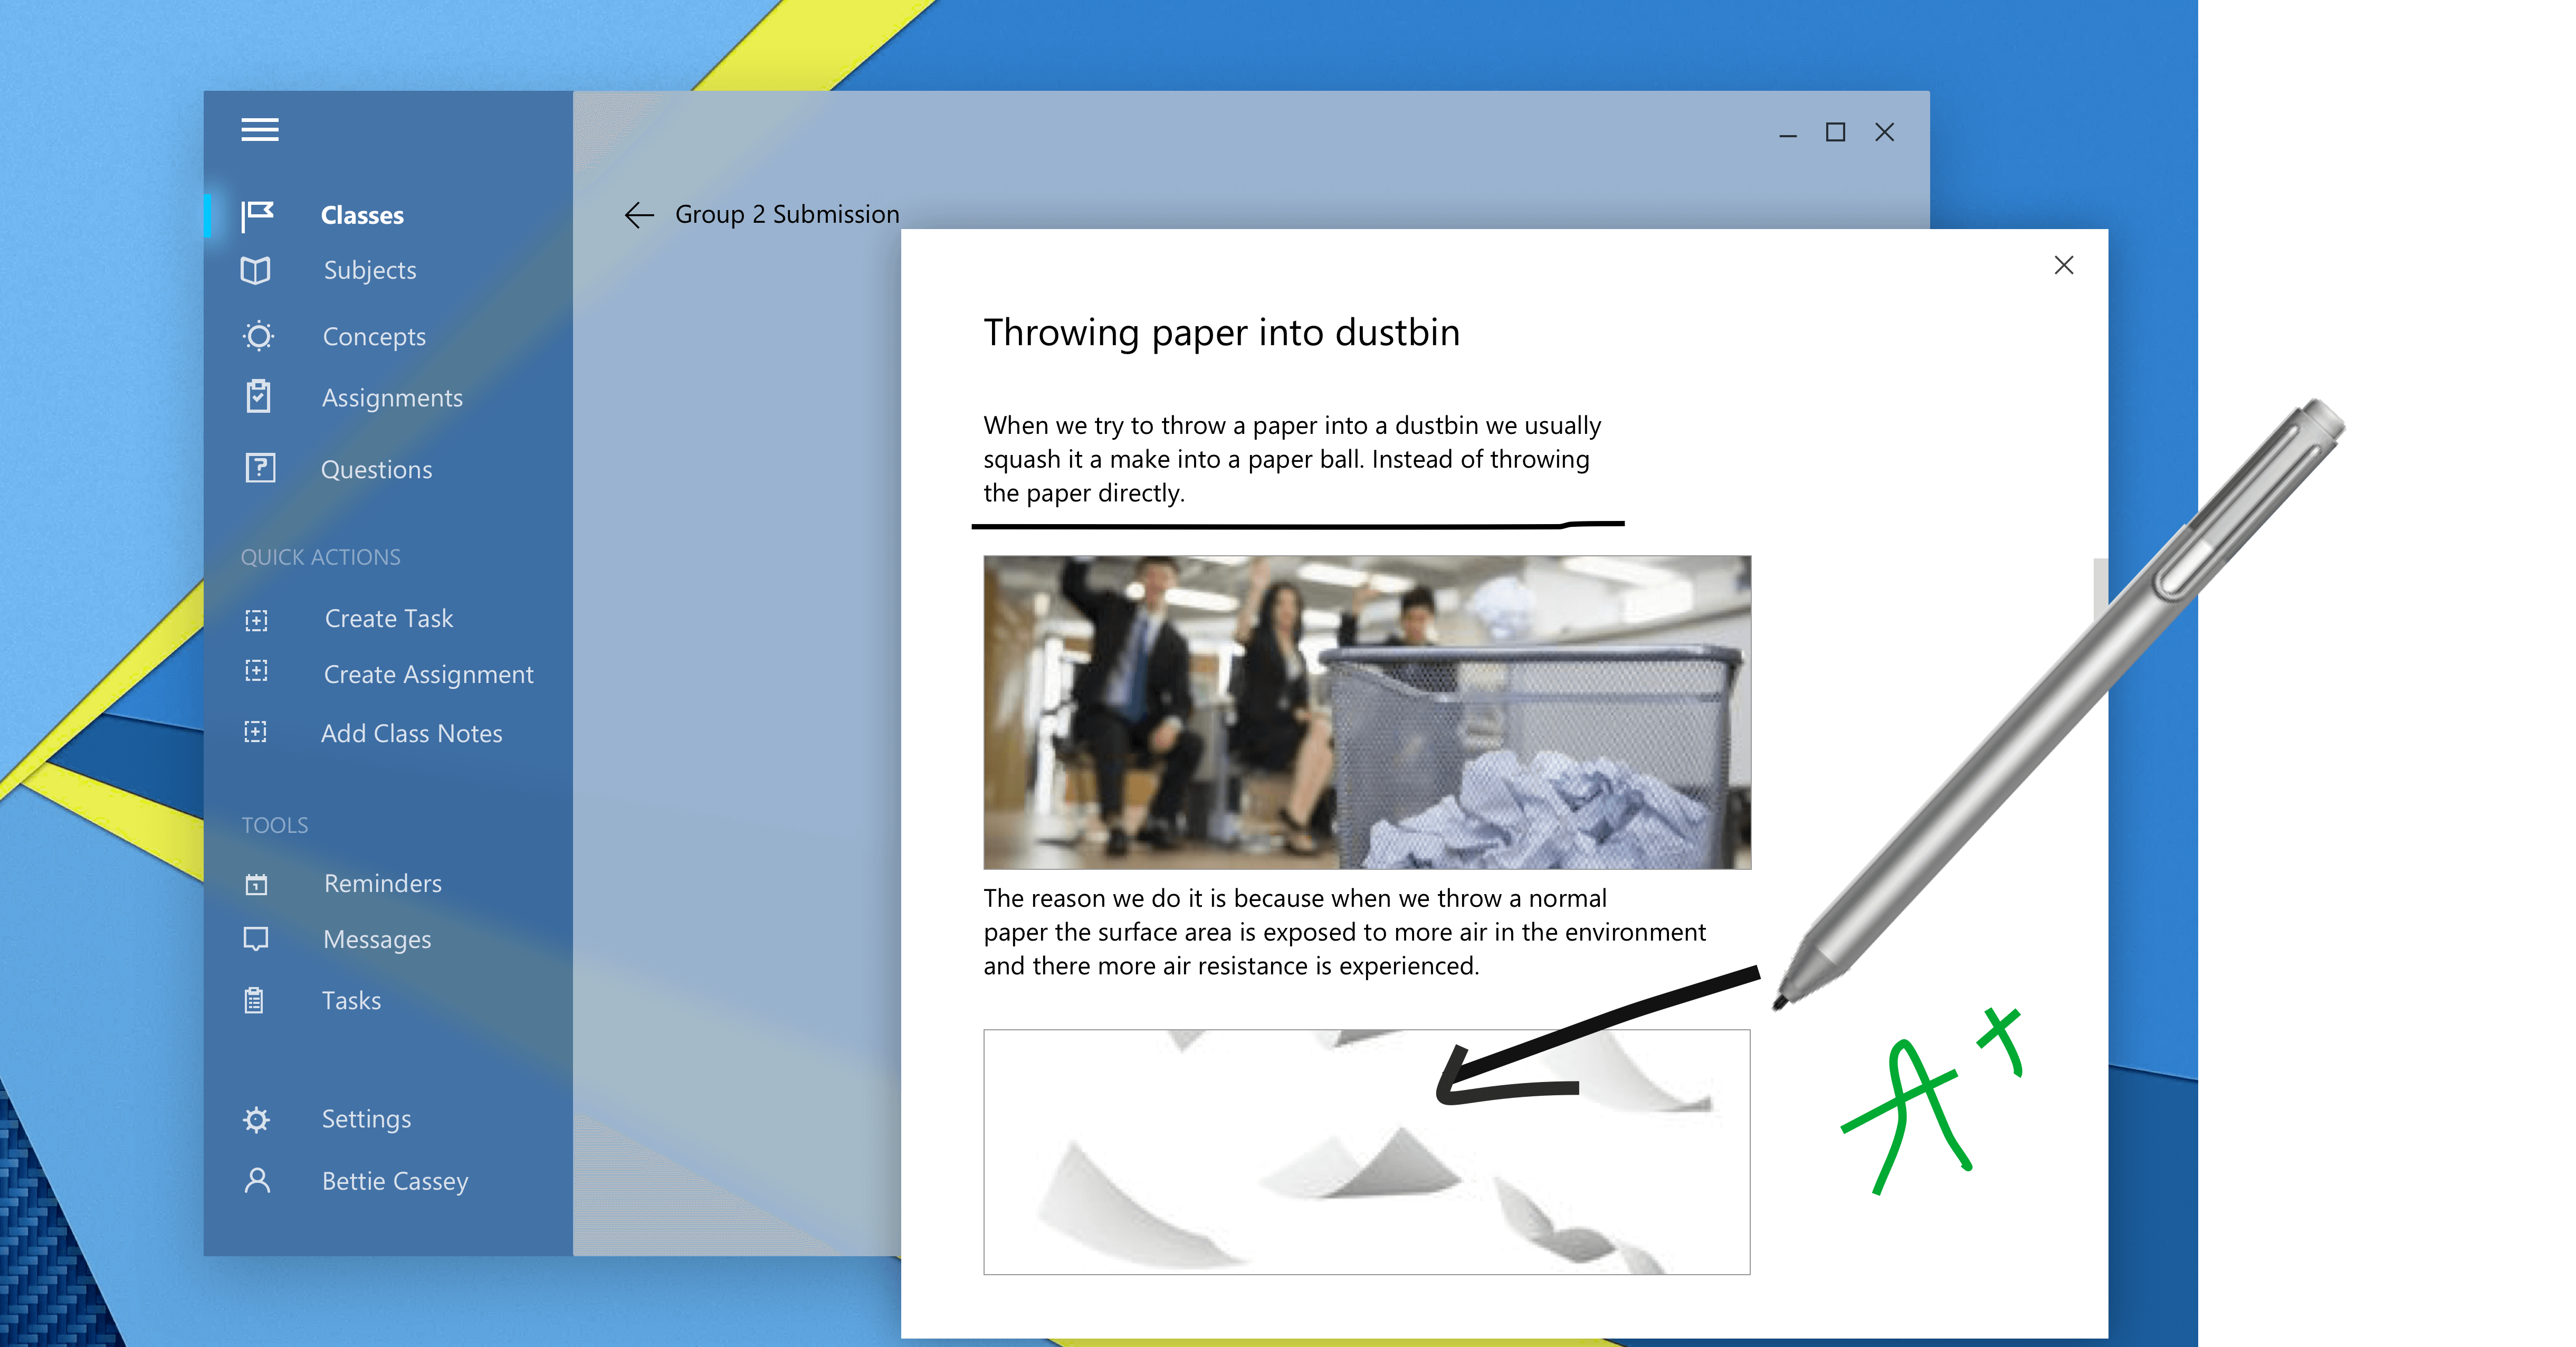
Task: Click the Subjects book icon
Action: point(256,270)
